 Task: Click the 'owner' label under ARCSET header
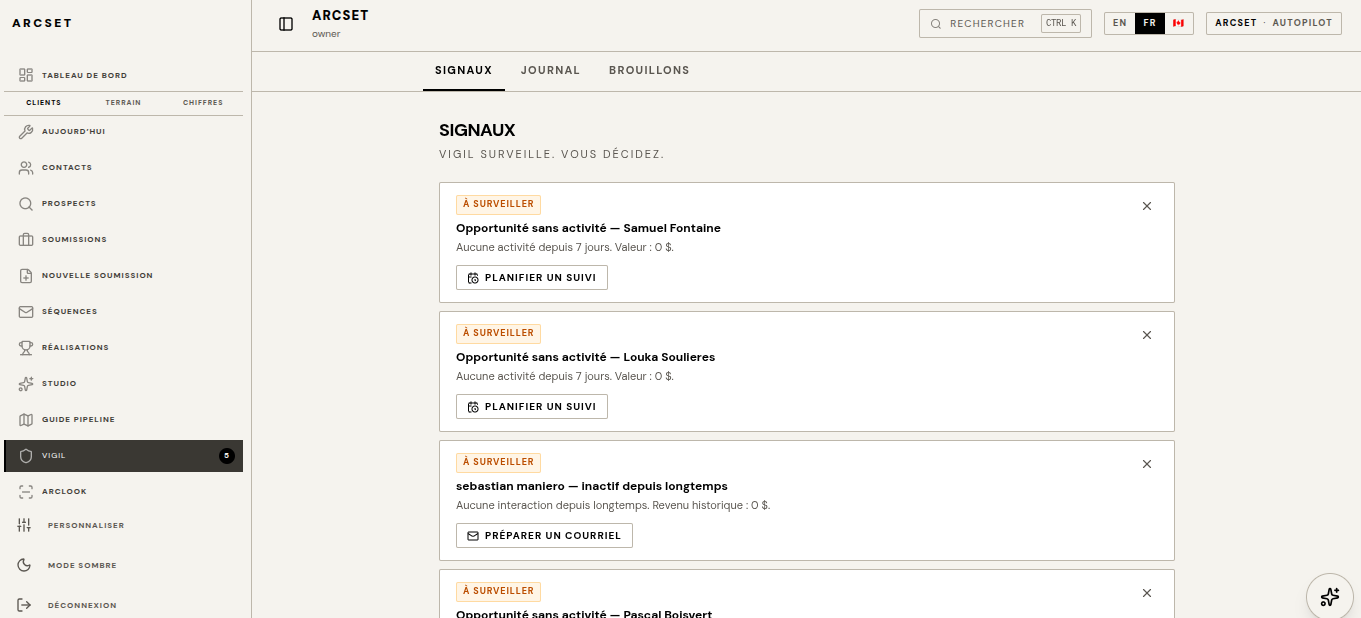click(326, 34)
